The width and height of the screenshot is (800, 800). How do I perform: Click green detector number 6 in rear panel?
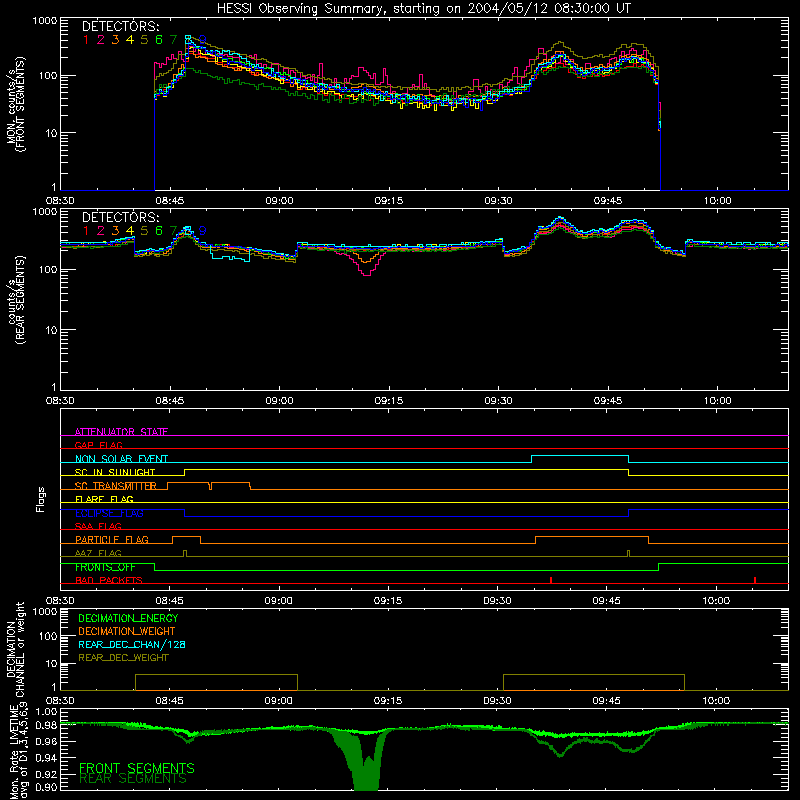[159, 231]
